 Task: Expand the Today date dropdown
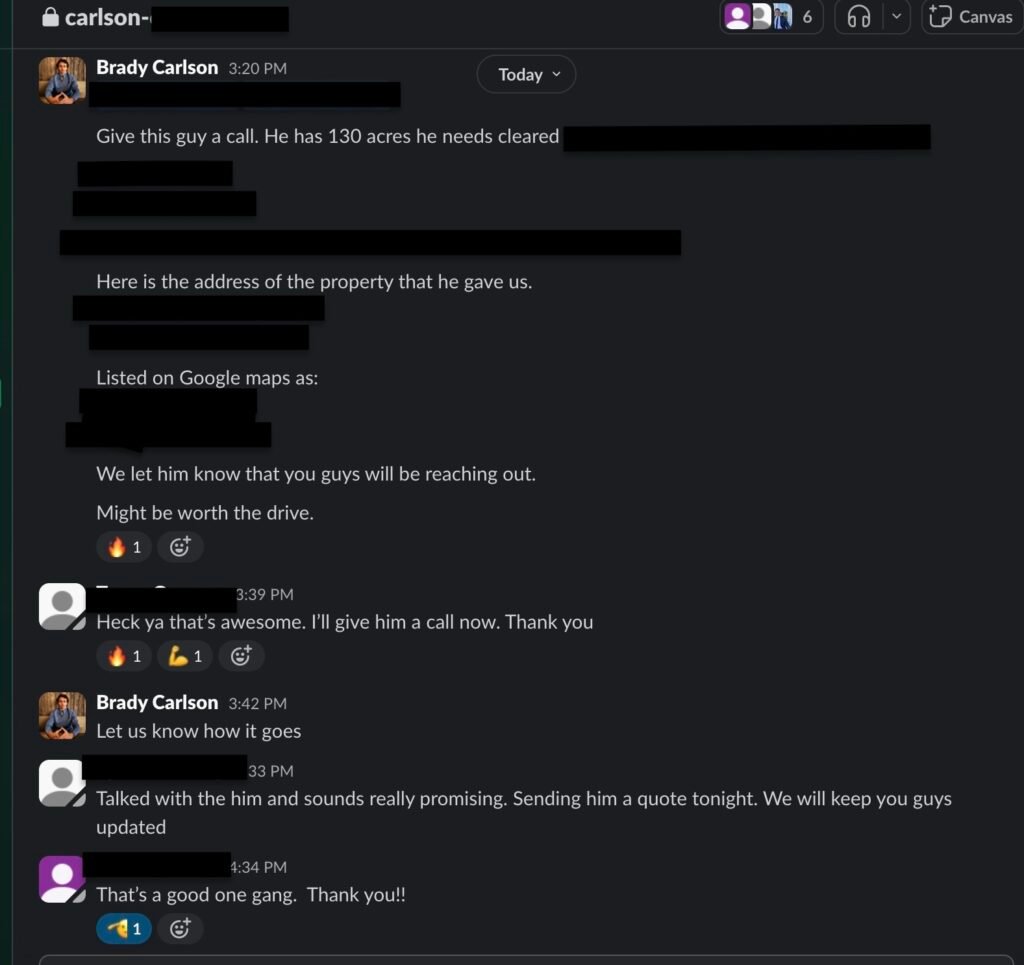pos(526,74)
